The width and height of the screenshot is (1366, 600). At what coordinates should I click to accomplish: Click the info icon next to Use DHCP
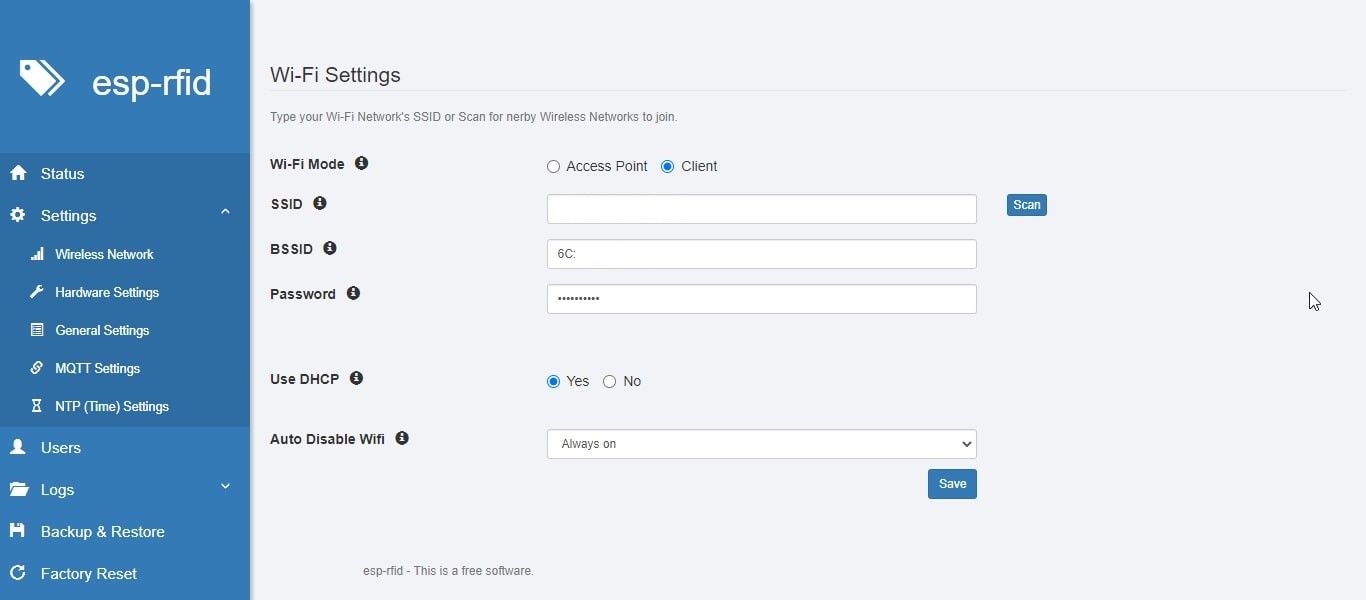click(x=356, y=378)
